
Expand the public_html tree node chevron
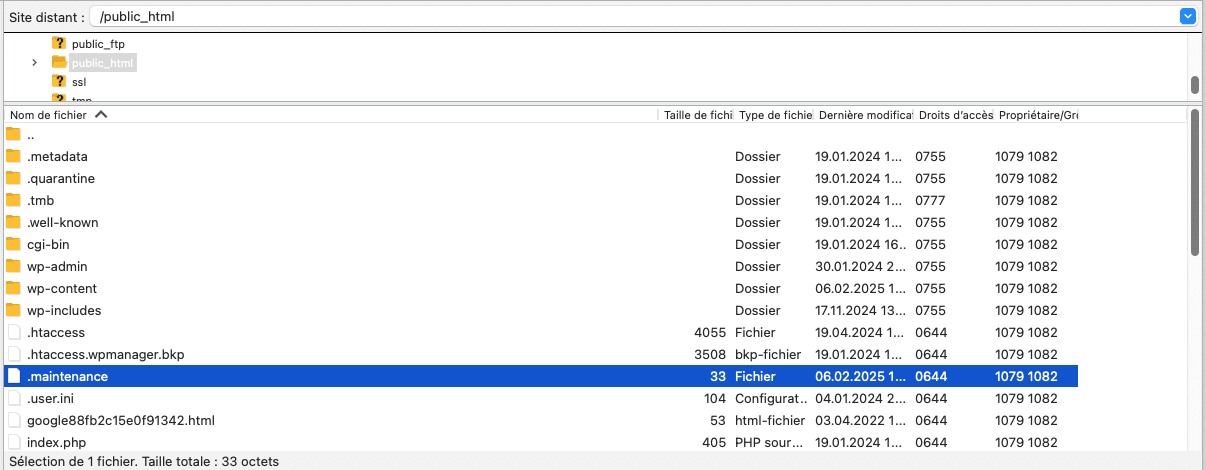[35, 62]
